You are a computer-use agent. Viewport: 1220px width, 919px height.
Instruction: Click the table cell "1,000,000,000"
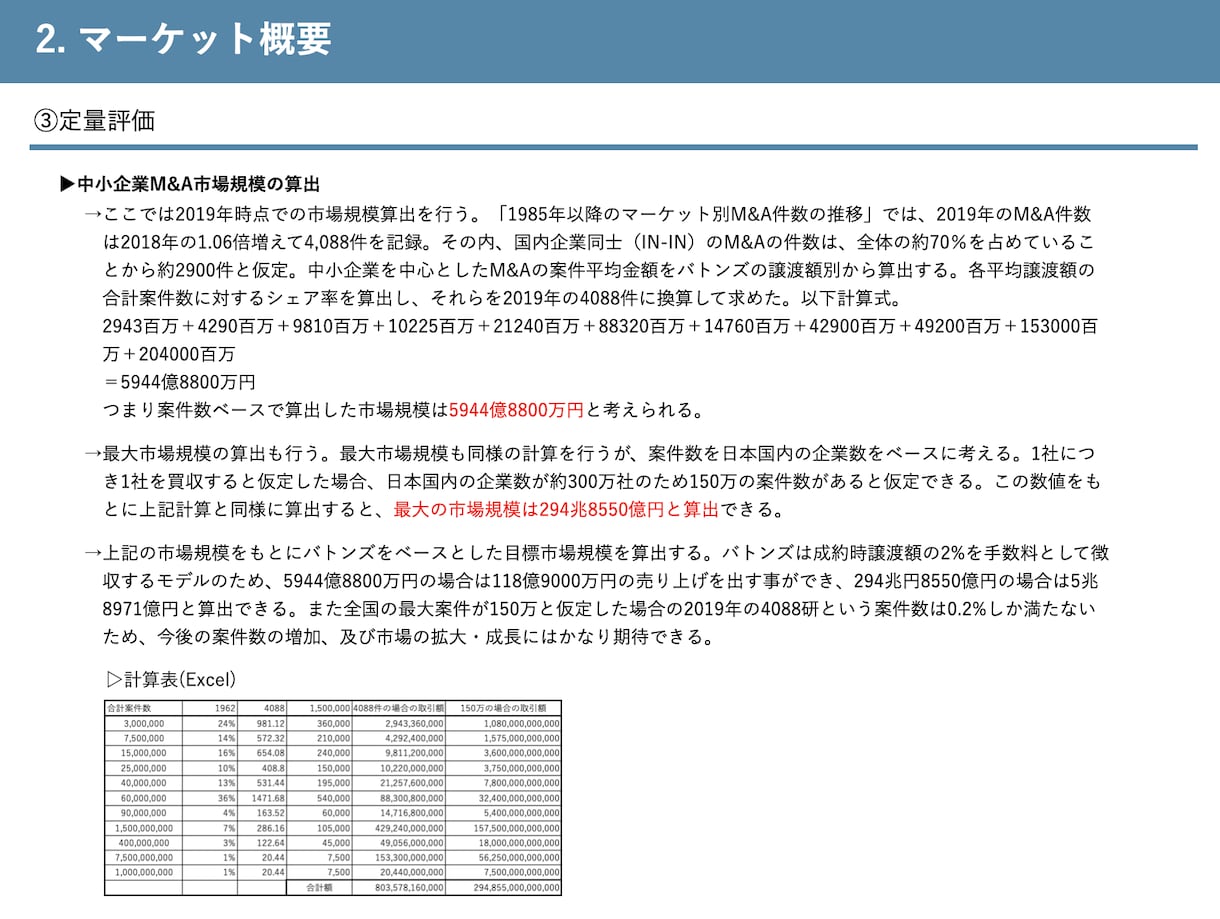click(141, 872)
